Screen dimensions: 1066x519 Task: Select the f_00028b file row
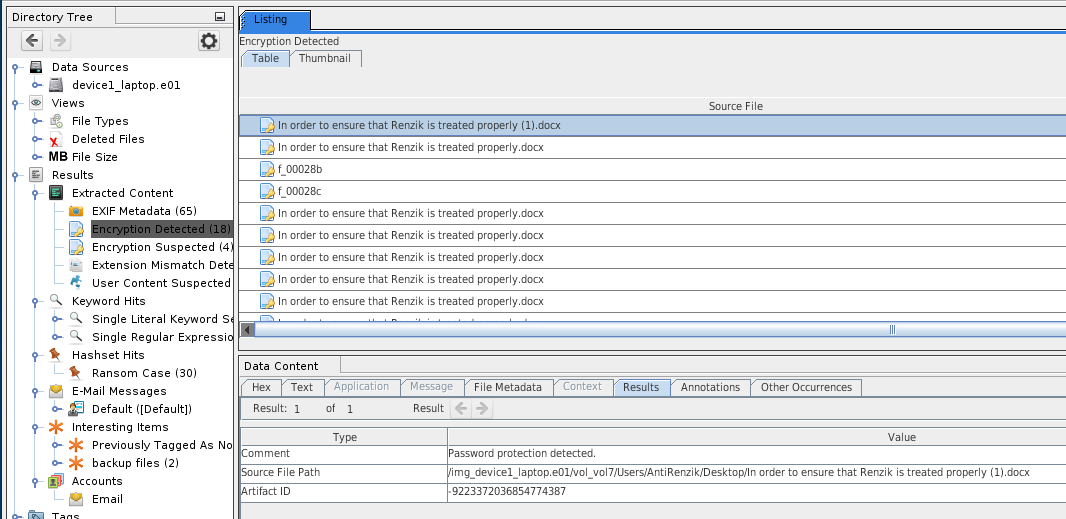coord(300,169)
